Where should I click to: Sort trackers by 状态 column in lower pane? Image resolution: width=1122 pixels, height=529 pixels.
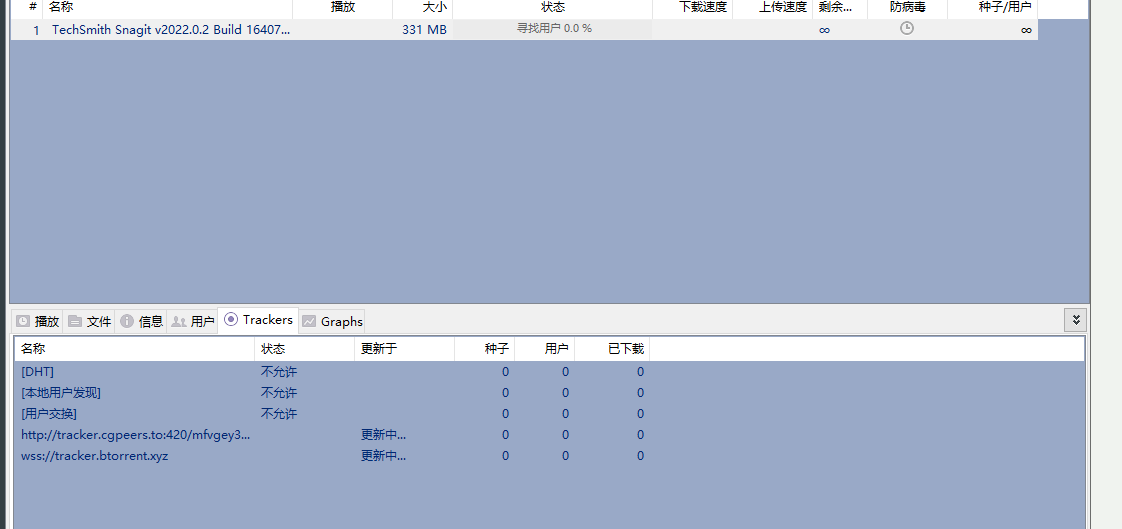304,349
